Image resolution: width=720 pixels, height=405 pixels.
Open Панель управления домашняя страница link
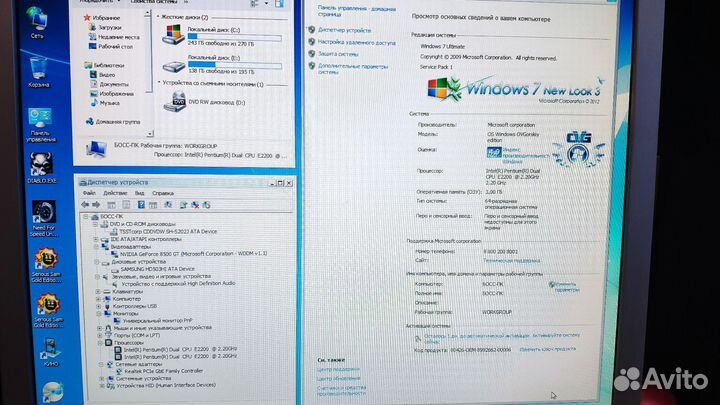point(356,11)
